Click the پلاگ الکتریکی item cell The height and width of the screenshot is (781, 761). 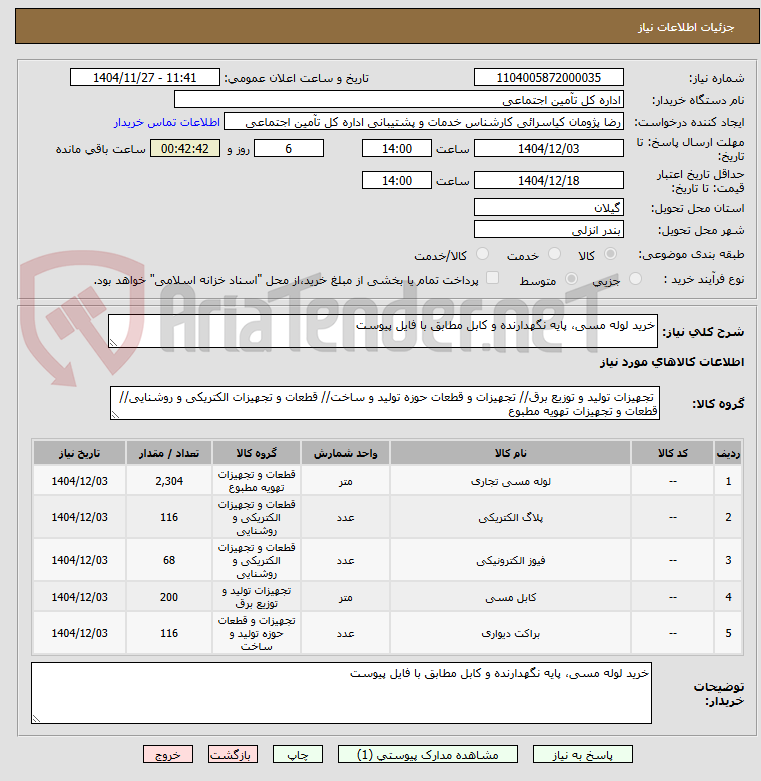[x=510, y=517]
